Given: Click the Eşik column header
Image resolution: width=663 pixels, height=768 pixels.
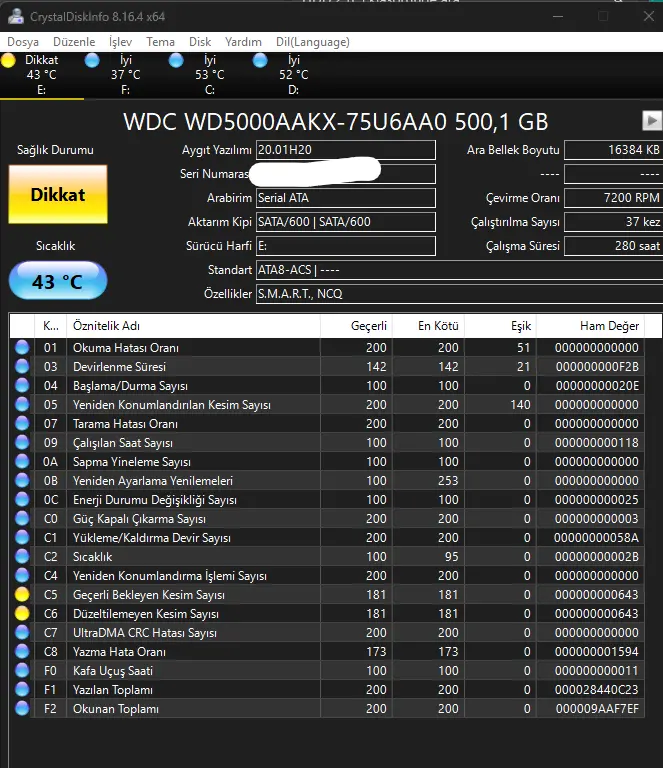Looking at the screenshot, I should [500, 326].
